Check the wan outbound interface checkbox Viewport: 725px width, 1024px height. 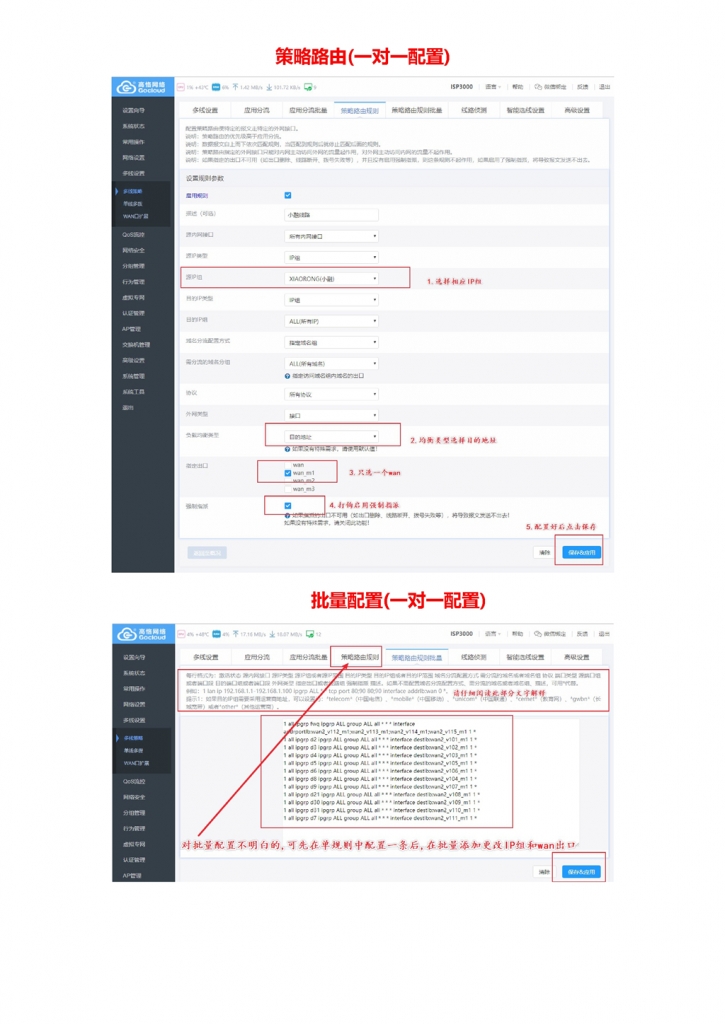click(x=288, y=465)
